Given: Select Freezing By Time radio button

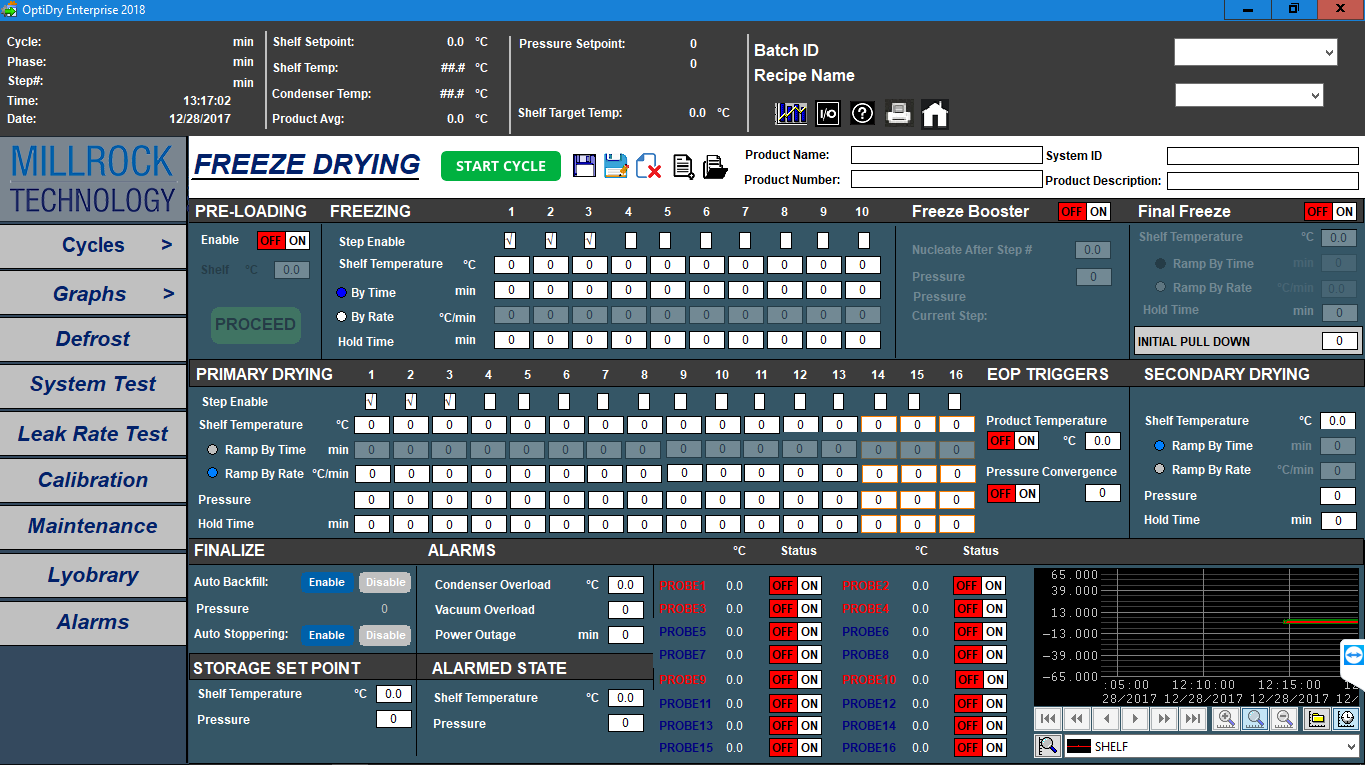Looking at the screenshot, I should (342, 293).
